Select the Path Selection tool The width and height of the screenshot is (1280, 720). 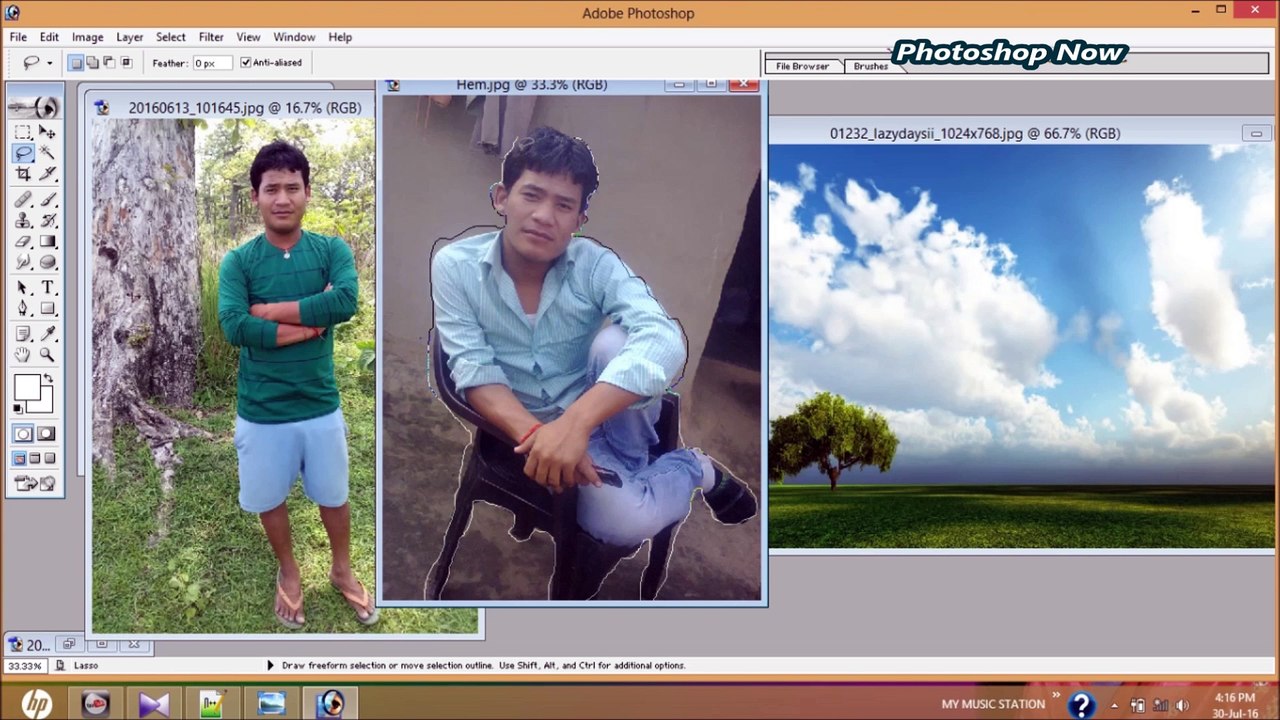[23, 288]
